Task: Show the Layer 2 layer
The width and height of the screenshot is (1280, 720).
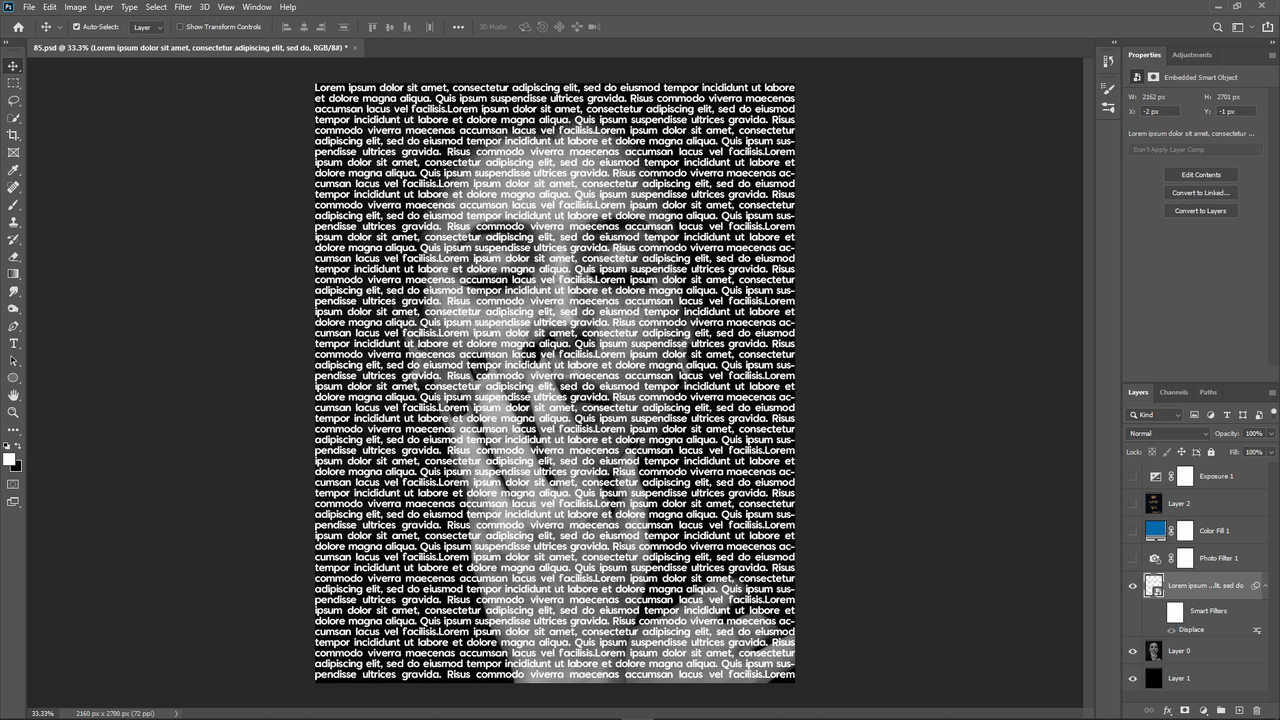Action: [1133, 504]
